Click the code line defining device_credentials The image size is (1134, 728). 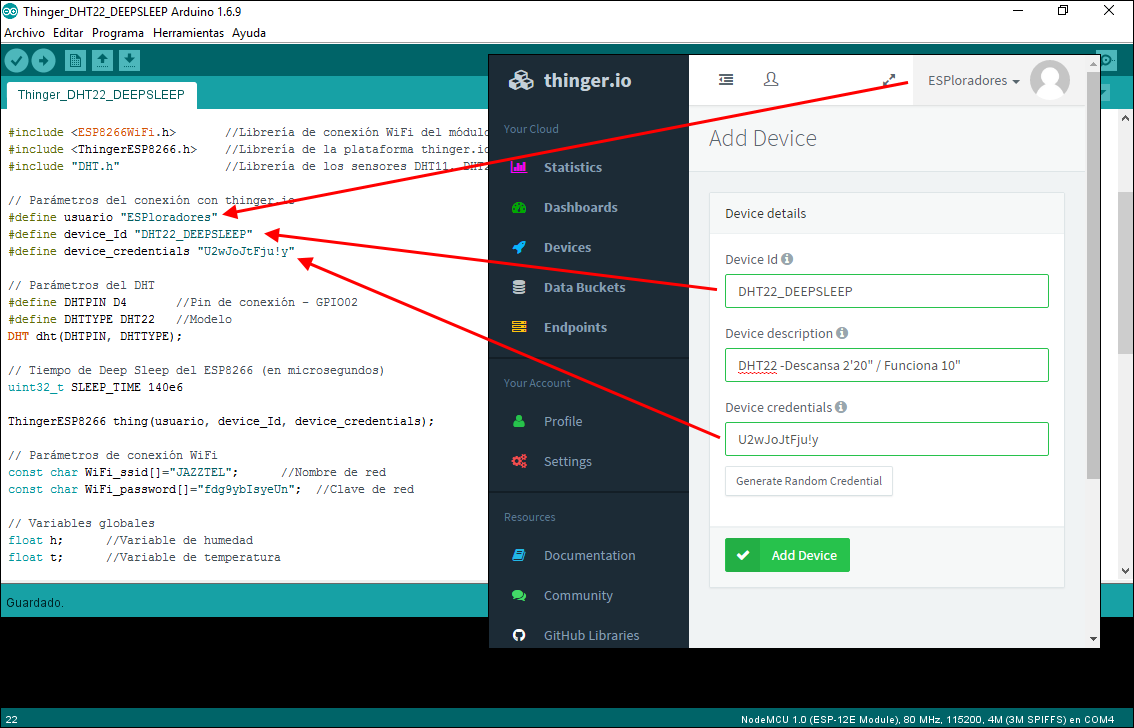pyautogui.click(x=151, y=251)
